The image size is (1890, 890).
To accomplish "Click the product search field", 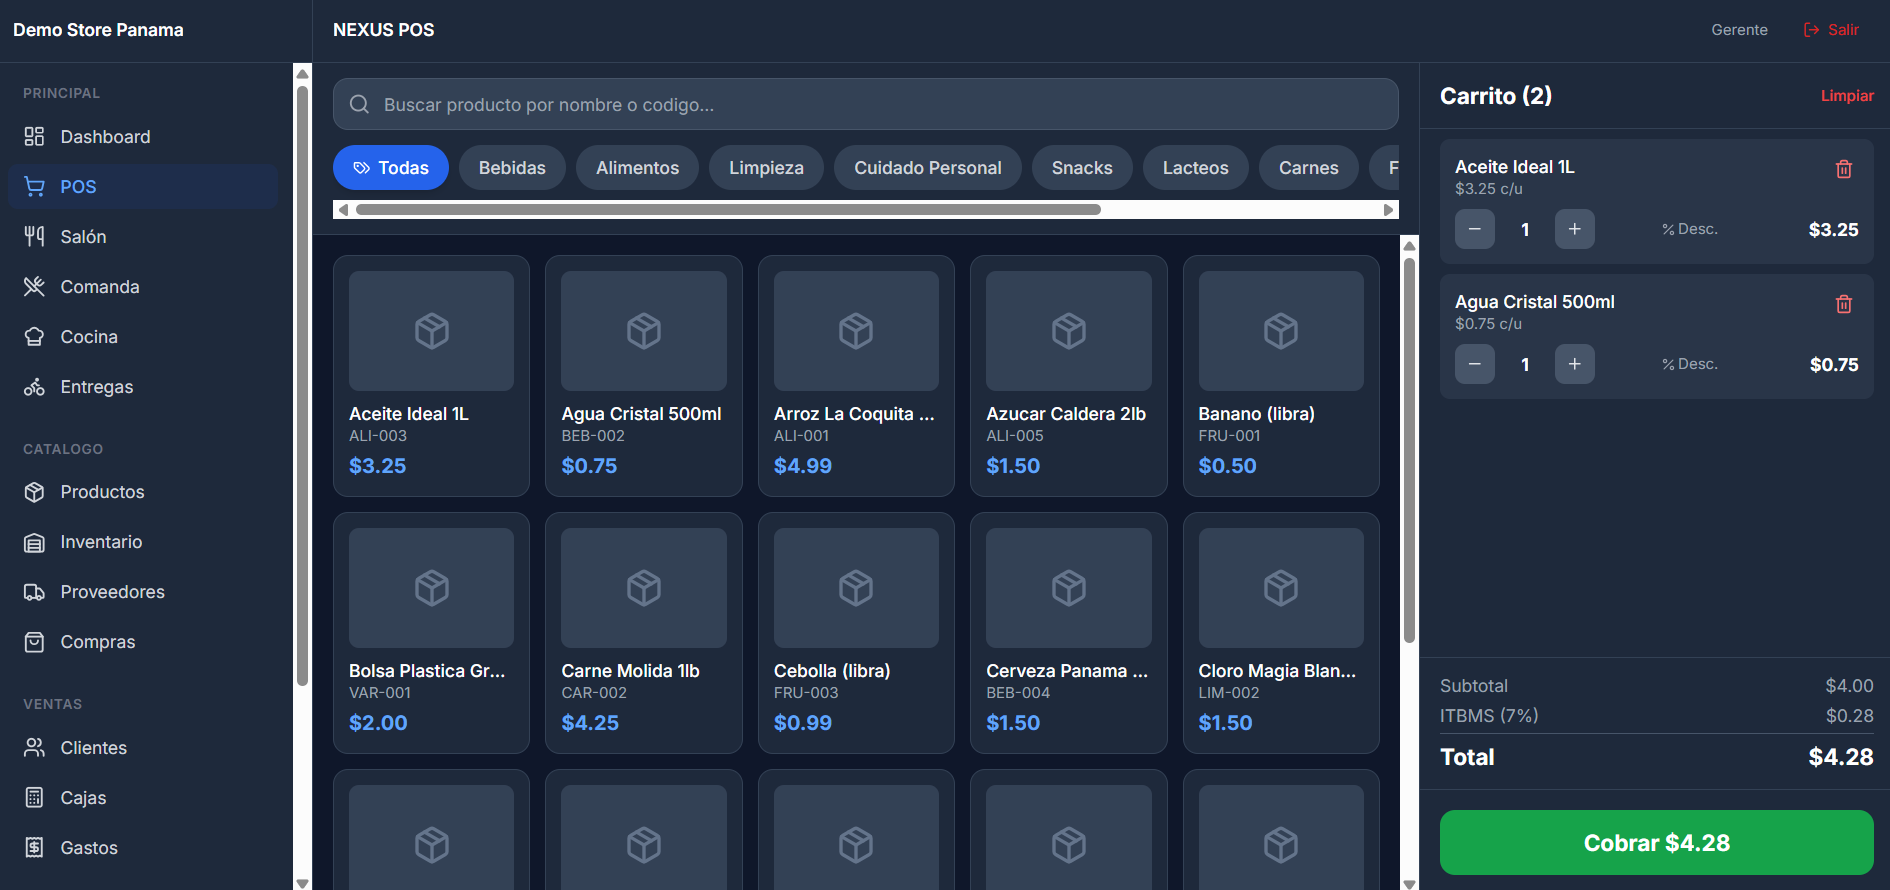I will [x=865, y=105].
